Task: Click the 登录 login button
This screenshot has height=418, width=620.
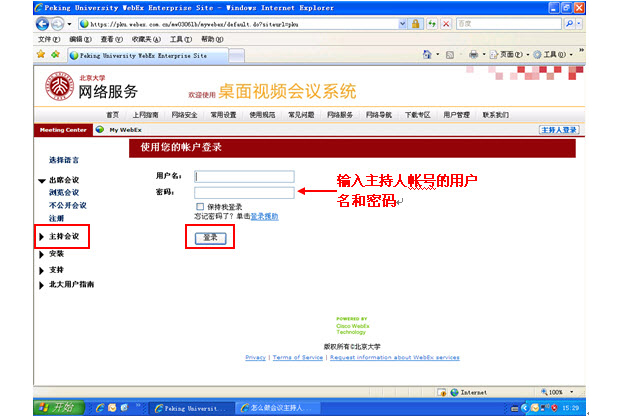Action: tap(210, 238)
